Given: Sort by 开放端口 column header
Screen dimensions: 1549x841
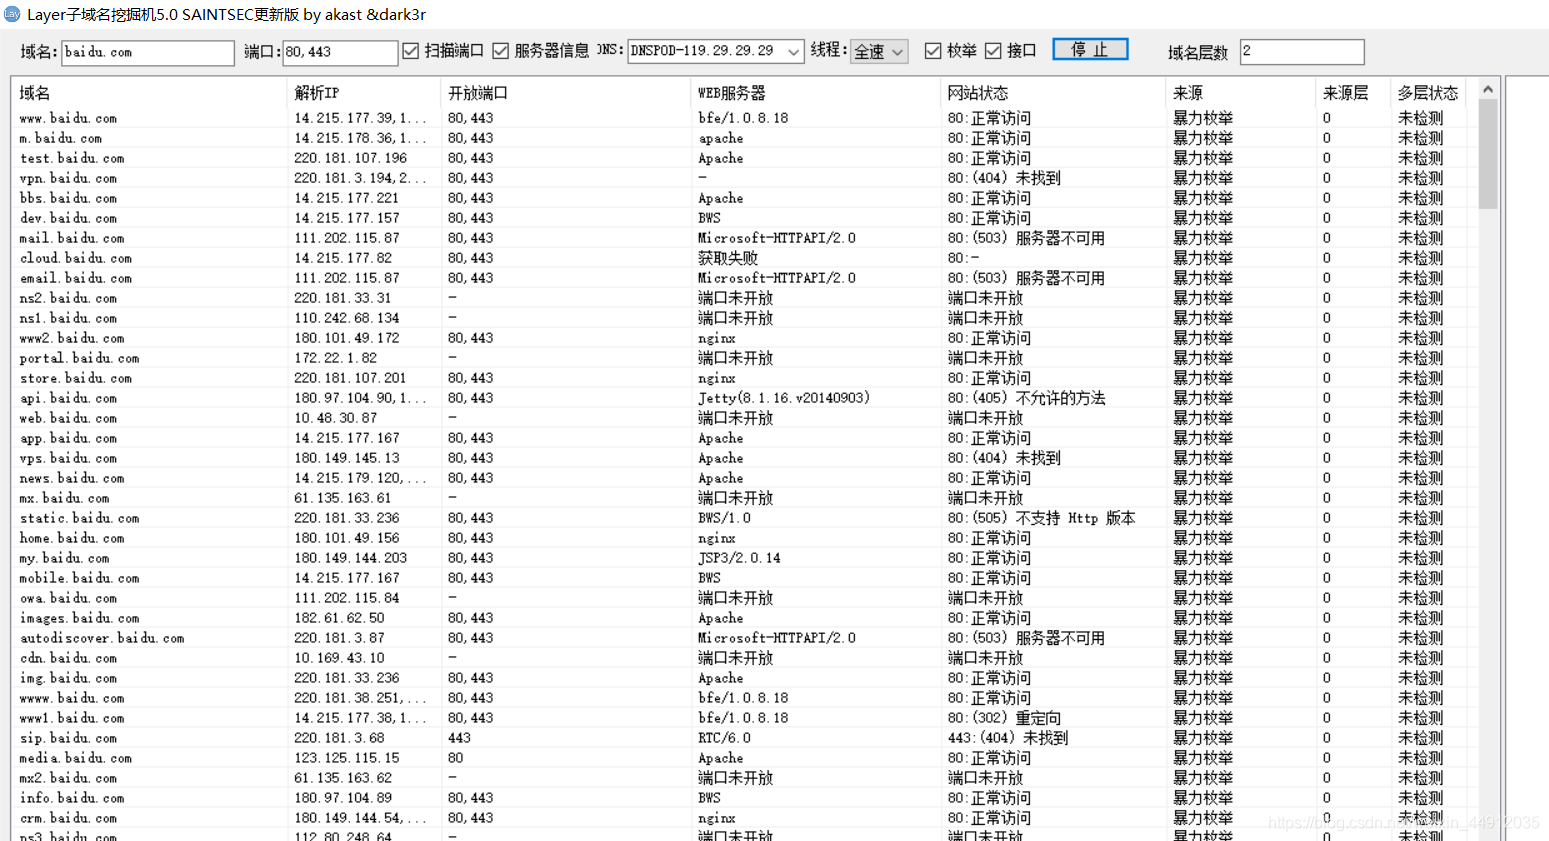Looking at the screenshot, I should point(566,93).
